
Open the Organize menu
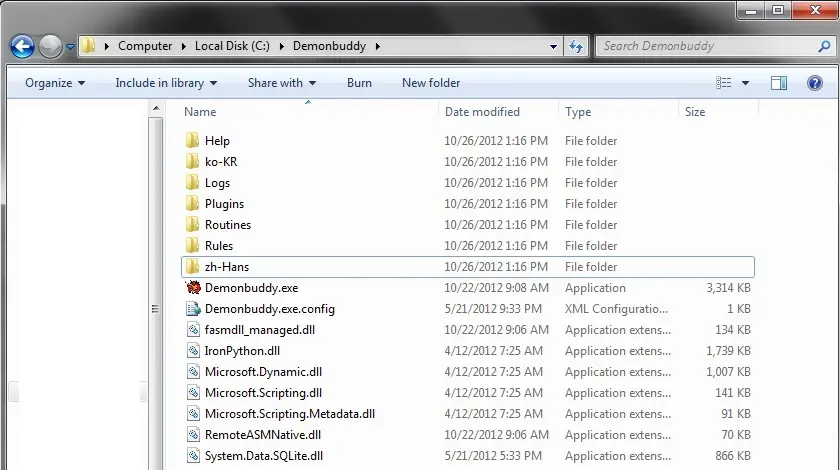pos(55,83)
